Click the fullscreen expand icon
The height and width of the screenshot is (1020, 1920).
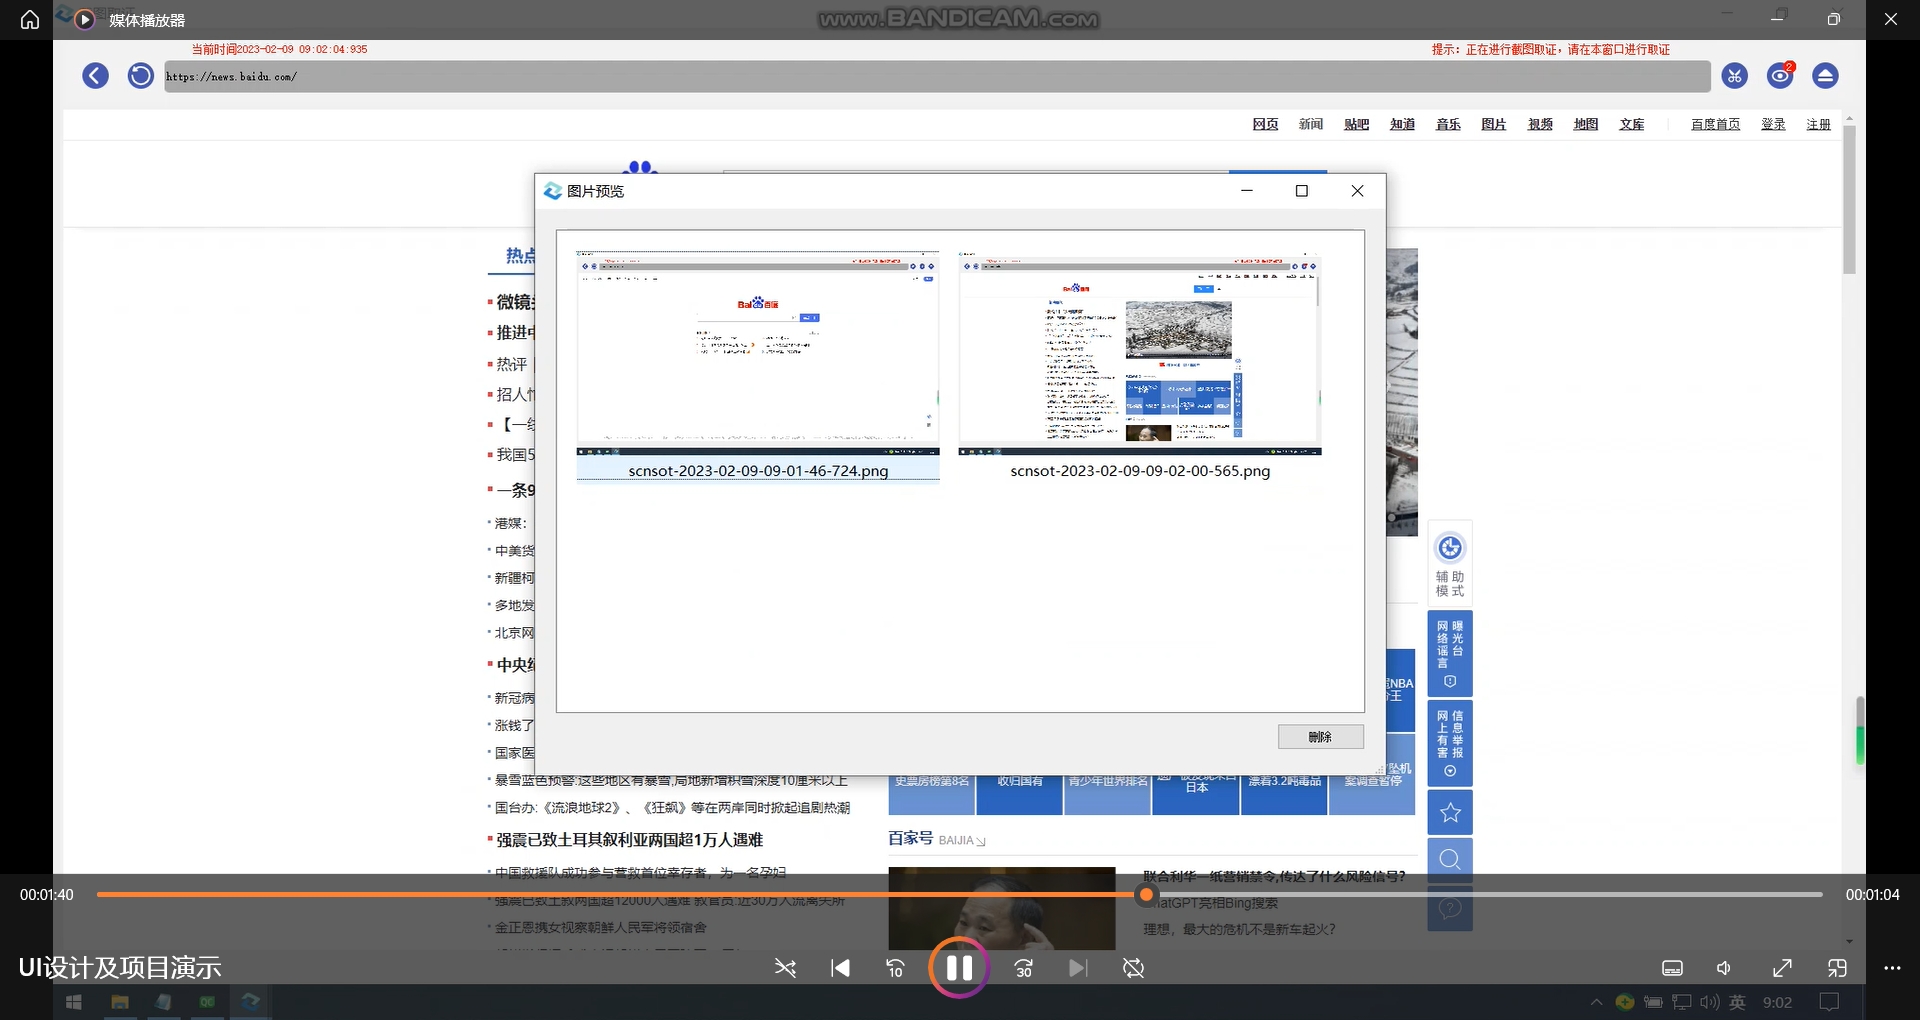(x=1782, y=968)
